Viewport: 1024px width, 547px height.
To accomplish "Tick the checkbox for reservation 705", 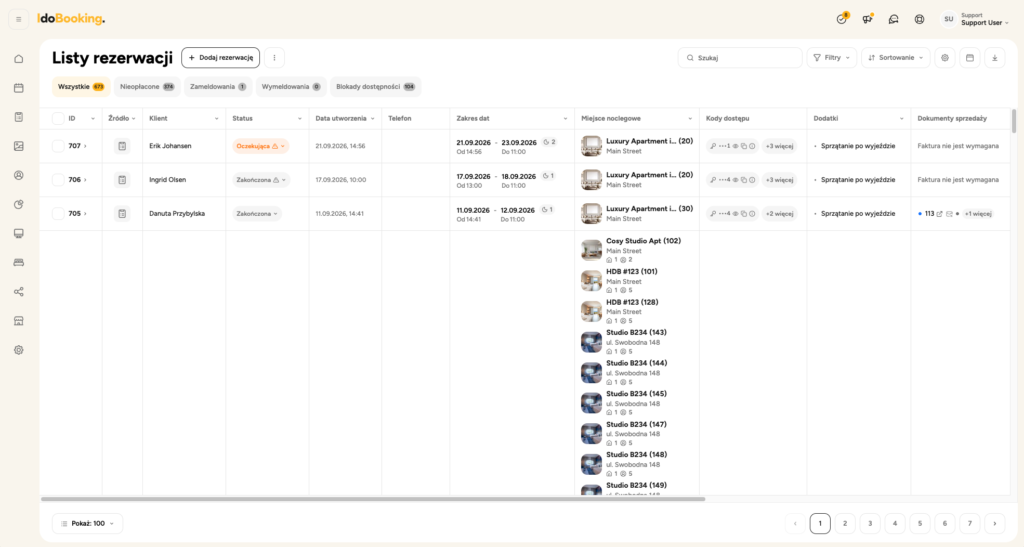I will coord(58,213).
